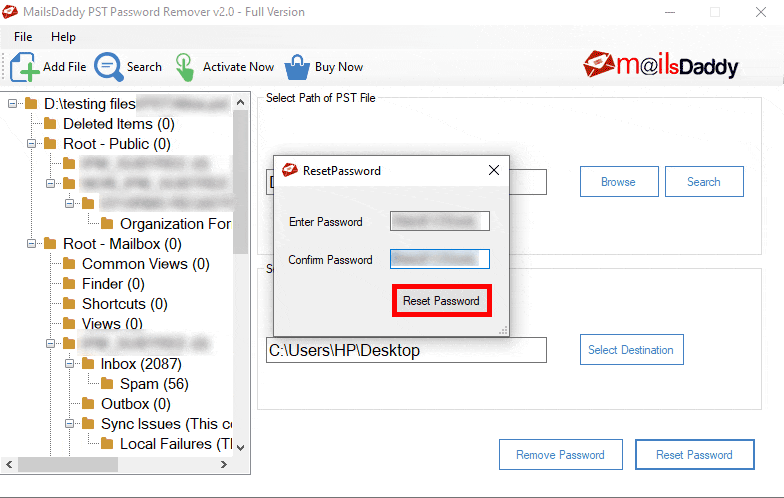Click the tree's horizontal scrollbar thumb
The width and height of the screenshot is (784, 498).
(68, 464)
